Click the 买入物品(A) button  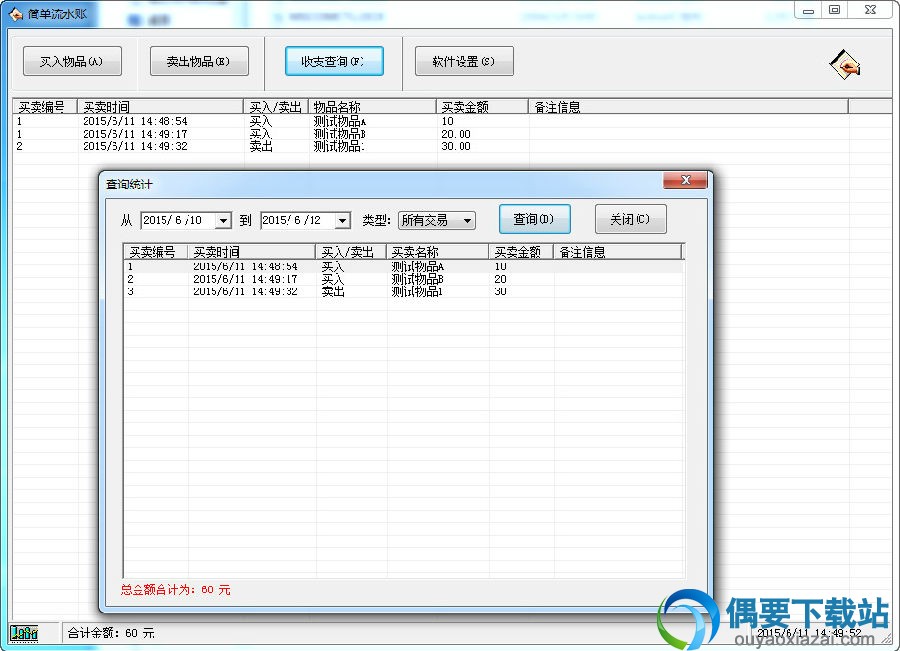[x=72, y=61]
